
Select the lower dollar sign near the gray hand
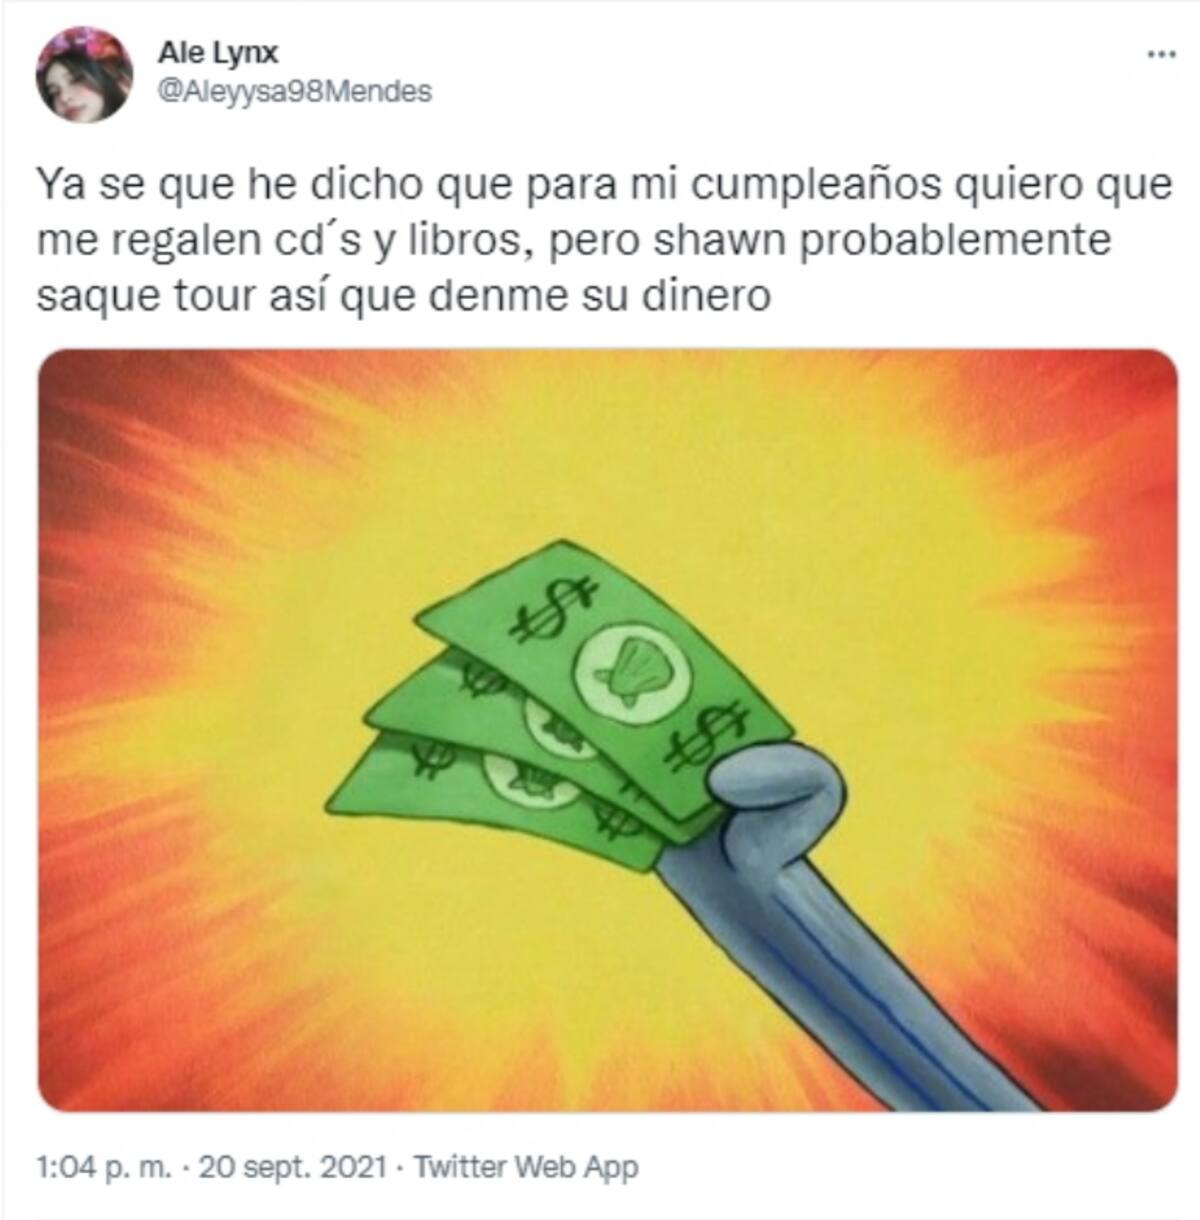tap(711, 737)
